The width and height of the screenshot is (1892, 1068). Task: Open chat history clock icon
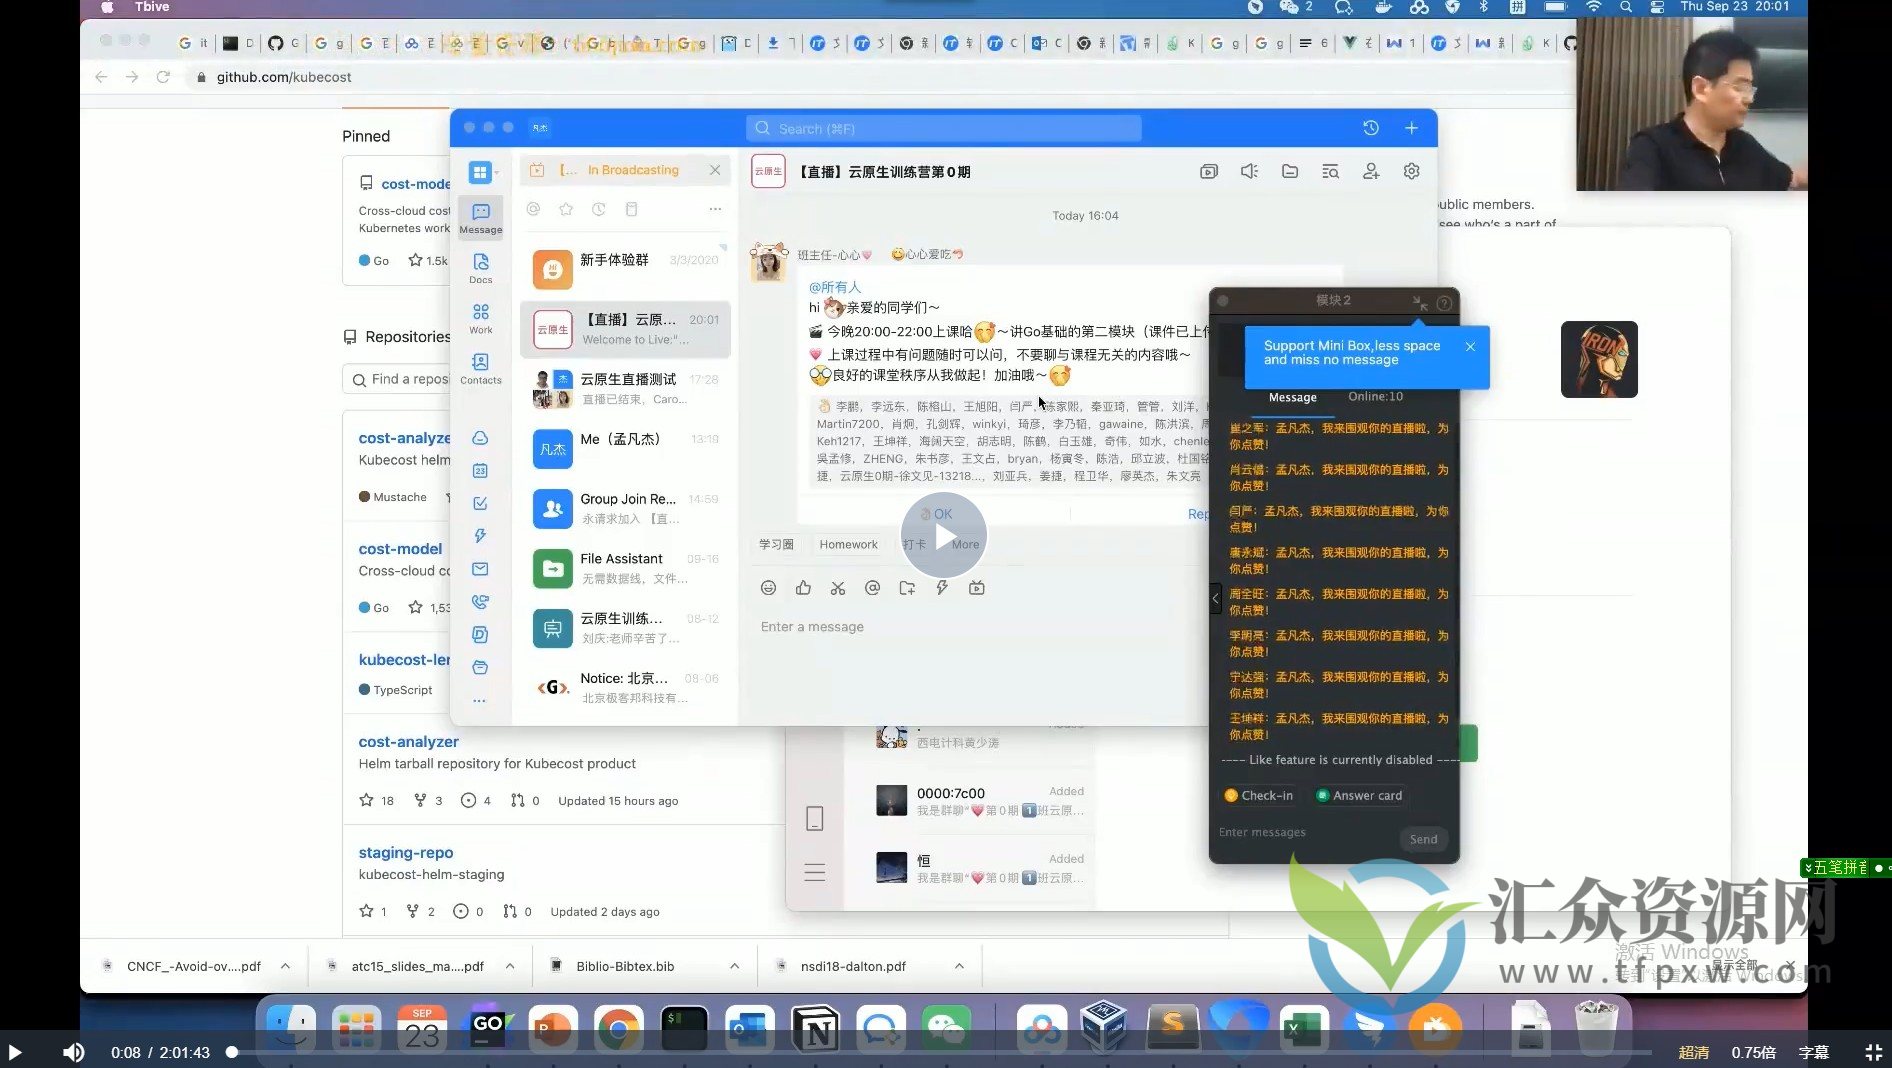point(1371,128)
